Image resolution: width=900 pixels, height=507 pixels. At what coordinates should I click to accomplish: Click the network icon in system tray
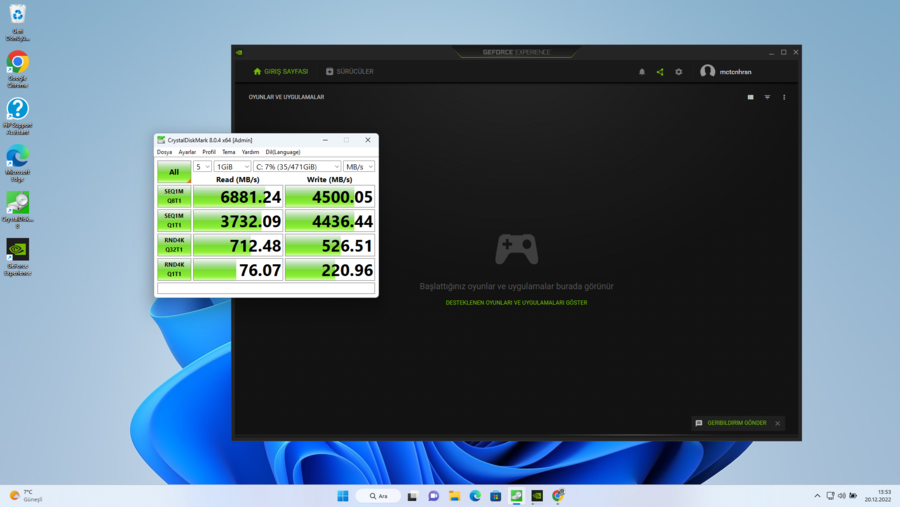pyautogui.click(x=830, y=496)
